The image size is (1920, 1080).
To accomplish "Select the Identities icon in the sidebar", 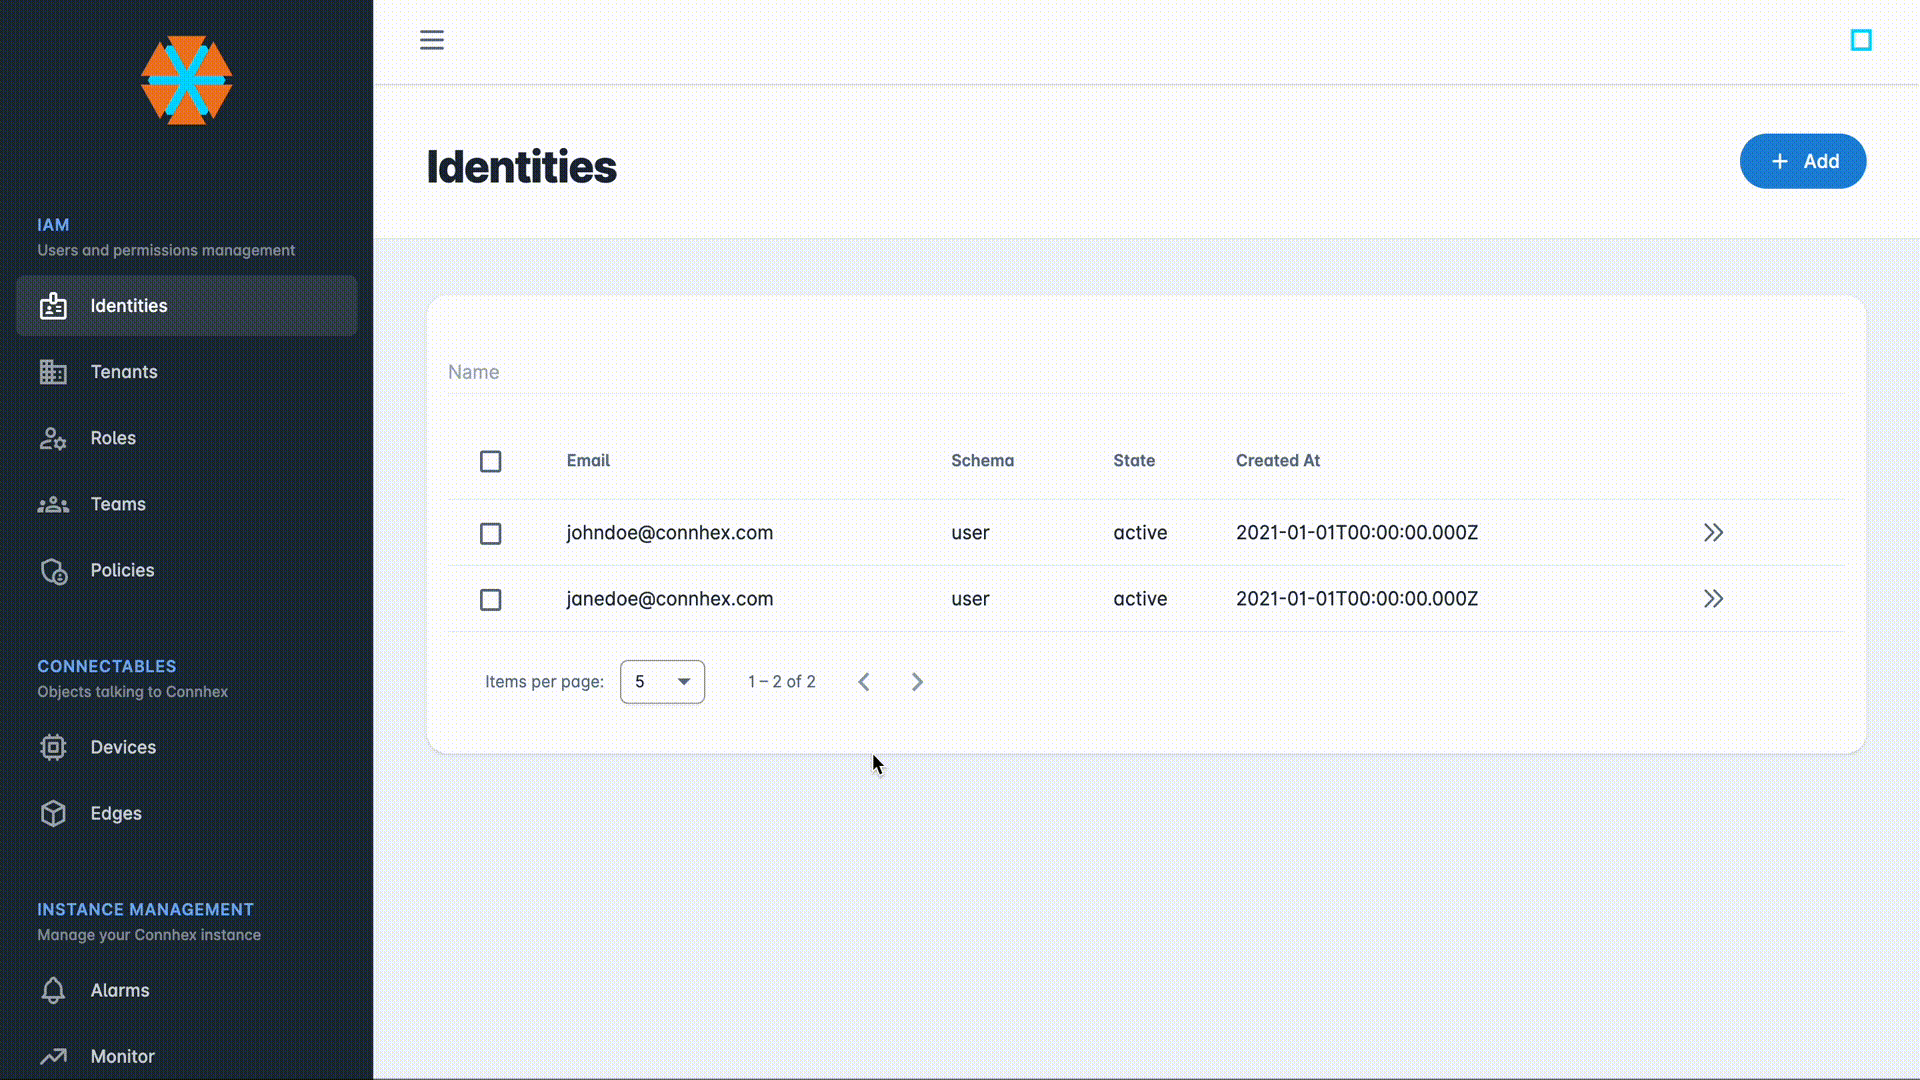I will [x=52, y=306].
